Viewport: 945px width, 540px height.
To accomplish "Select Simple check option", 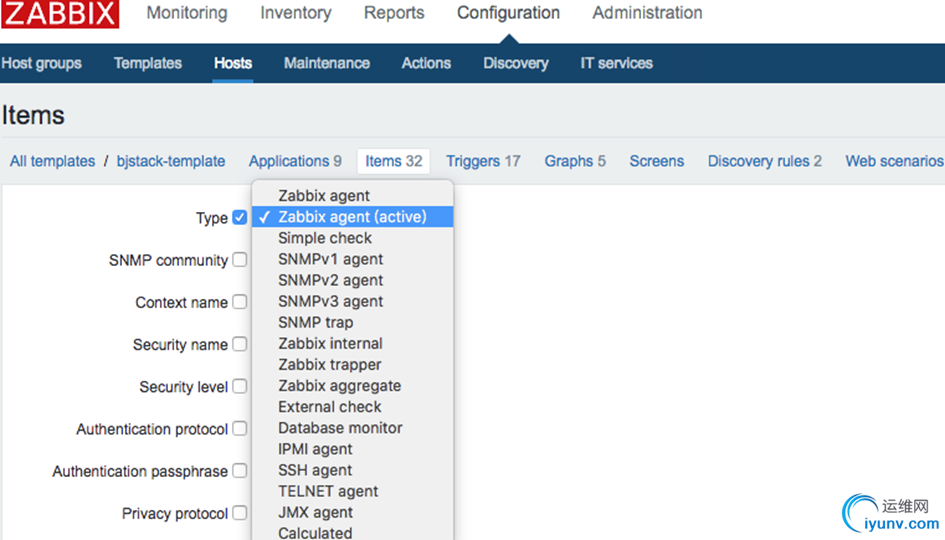I will (x=325, y=238).
